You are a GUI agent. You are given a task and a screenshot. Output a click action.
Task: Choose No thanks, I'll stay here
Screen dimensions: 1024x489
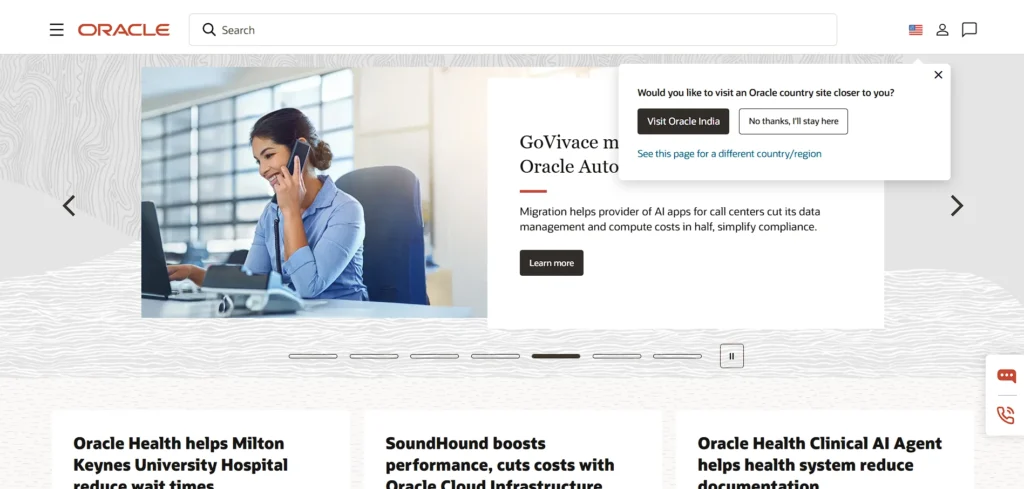click(x=793, y=121)
